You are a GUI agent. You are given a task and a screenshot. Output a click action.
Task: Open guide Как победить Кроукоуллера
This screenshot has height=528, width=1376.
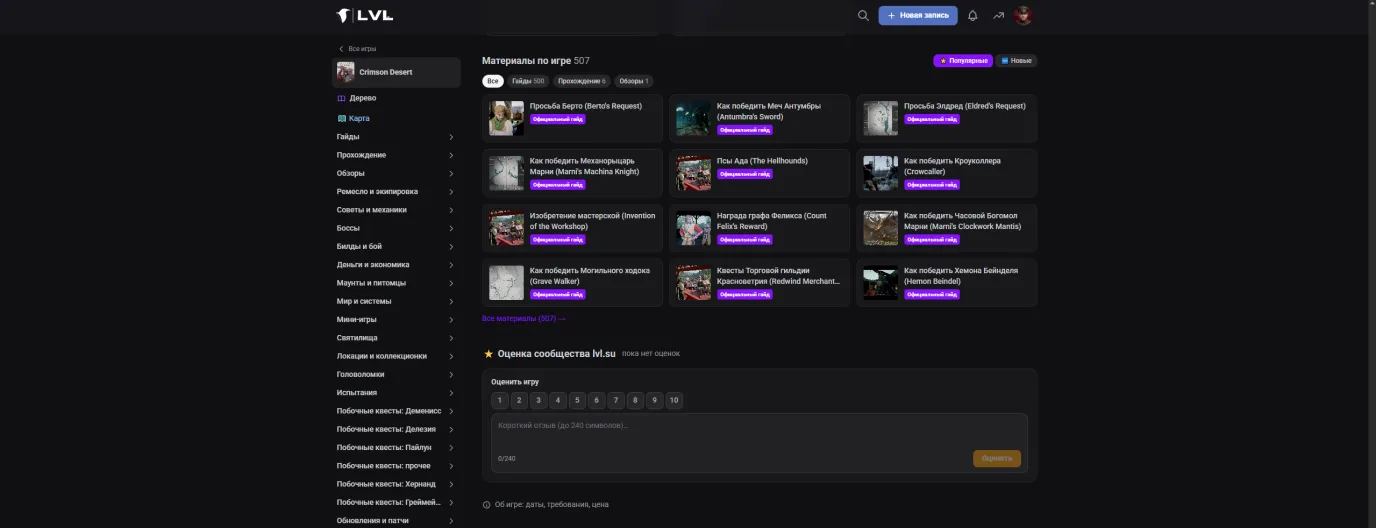point(947,173)
